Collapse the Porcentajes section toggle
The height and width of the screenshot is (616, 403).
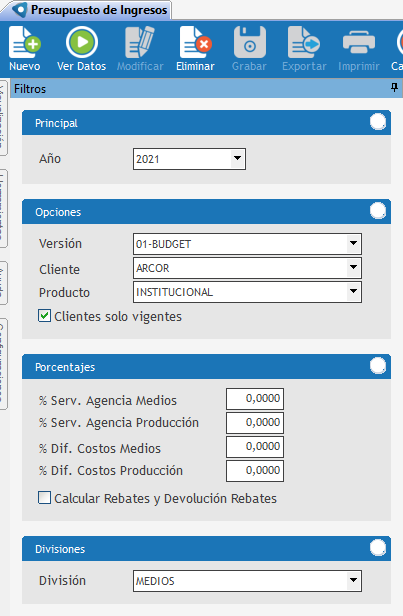click(378, 366)
